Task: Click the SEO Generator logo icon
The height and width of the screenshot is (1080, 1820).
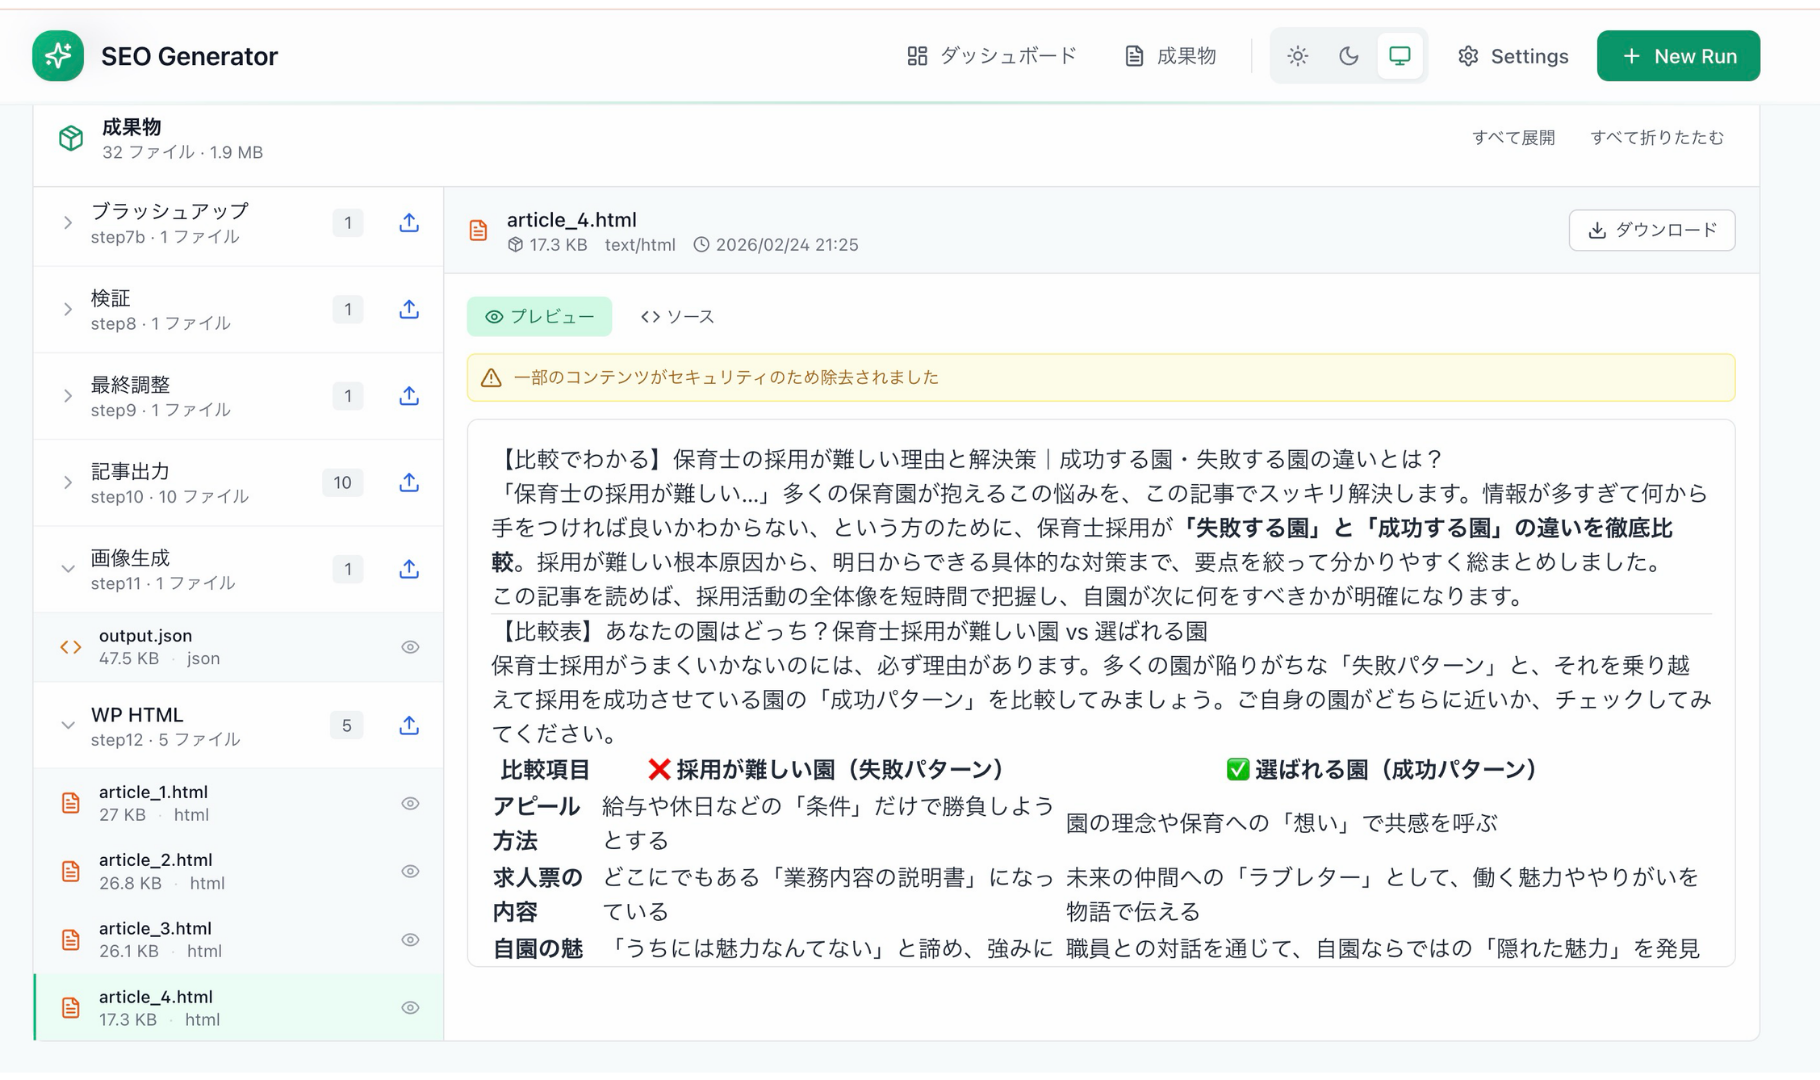Action: pos(58,56)
